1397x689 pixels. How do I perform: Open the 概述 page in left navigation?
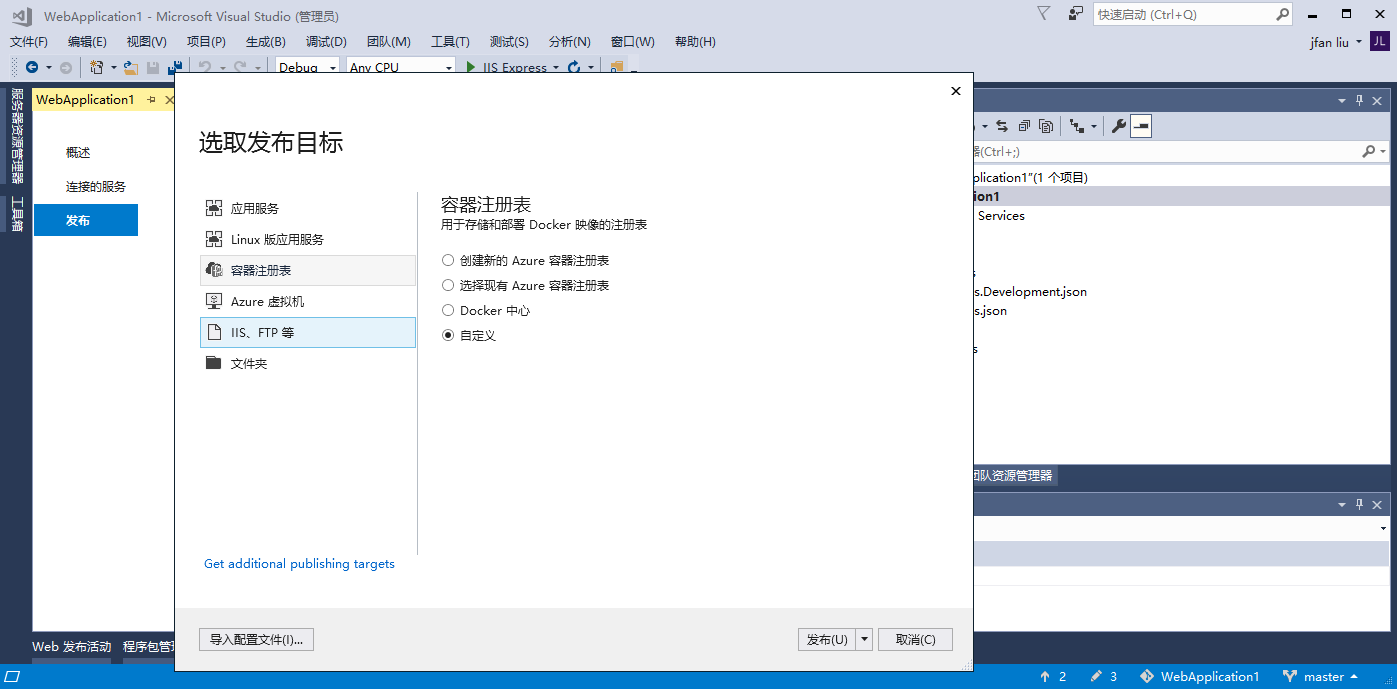pyautogui.click(x=78, y=153)
